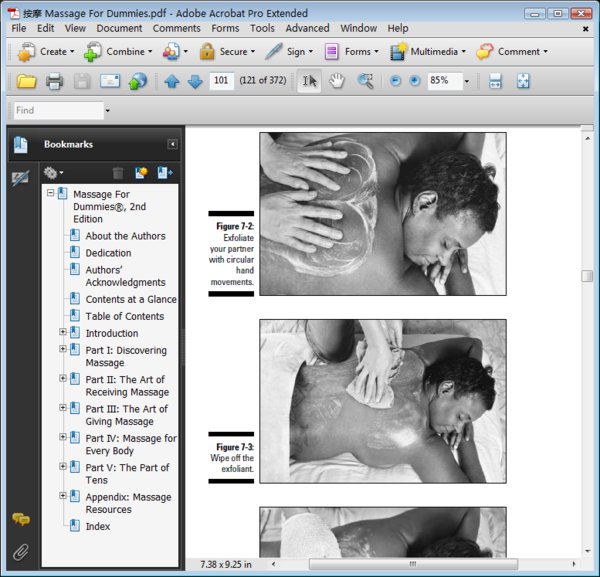Go to the next page arrow
This screenshot has height=577, width=600.
point(195,81)
